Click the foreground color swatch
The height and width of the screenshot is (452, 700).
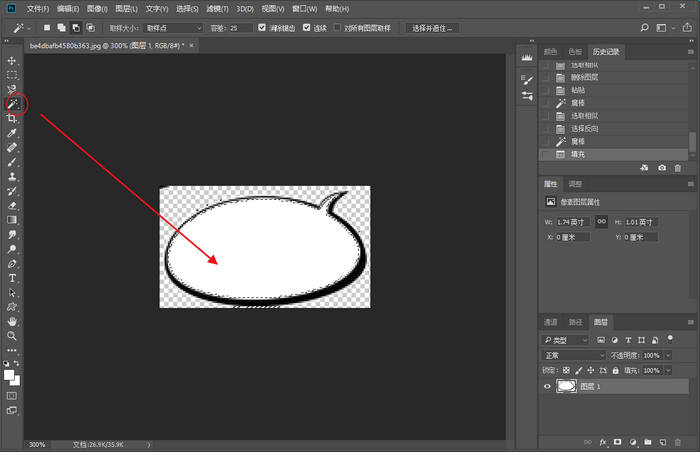point(10,375)
